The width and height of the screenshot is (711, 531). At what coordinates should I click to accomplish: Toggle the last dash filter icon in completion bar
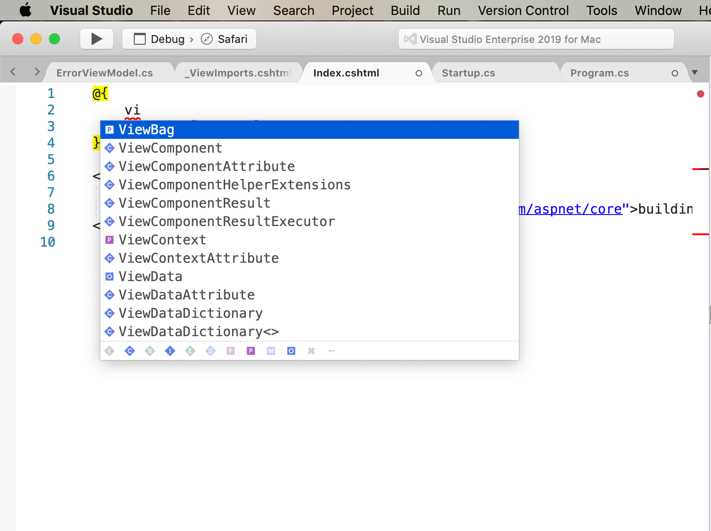pos(331,351)
